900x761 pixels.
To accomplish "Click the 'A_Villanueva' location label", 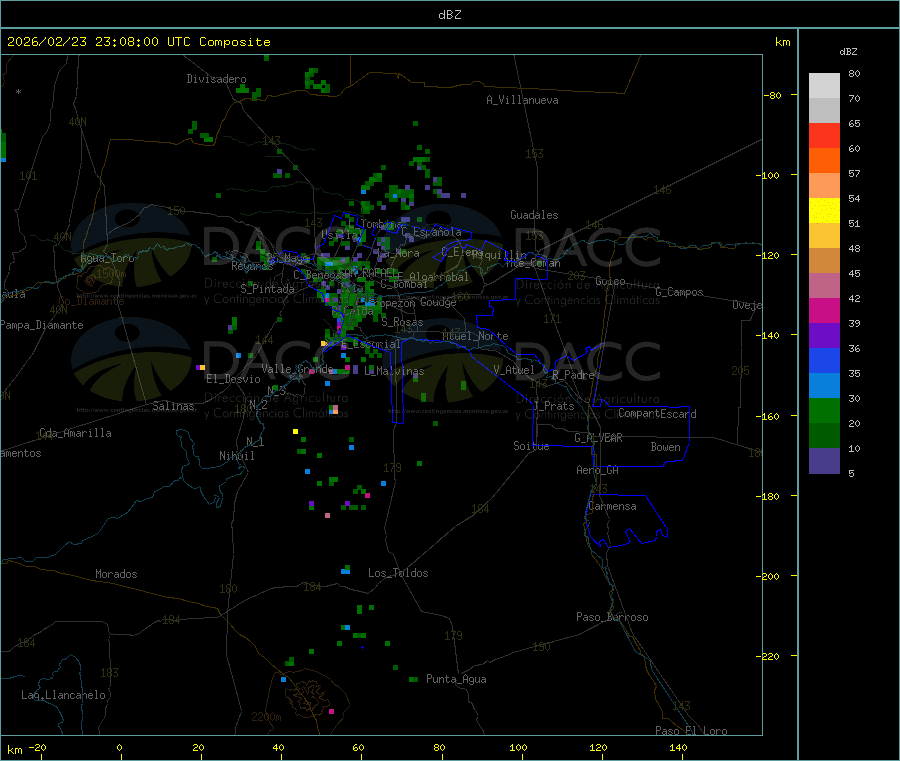I will tap(522, 100).
